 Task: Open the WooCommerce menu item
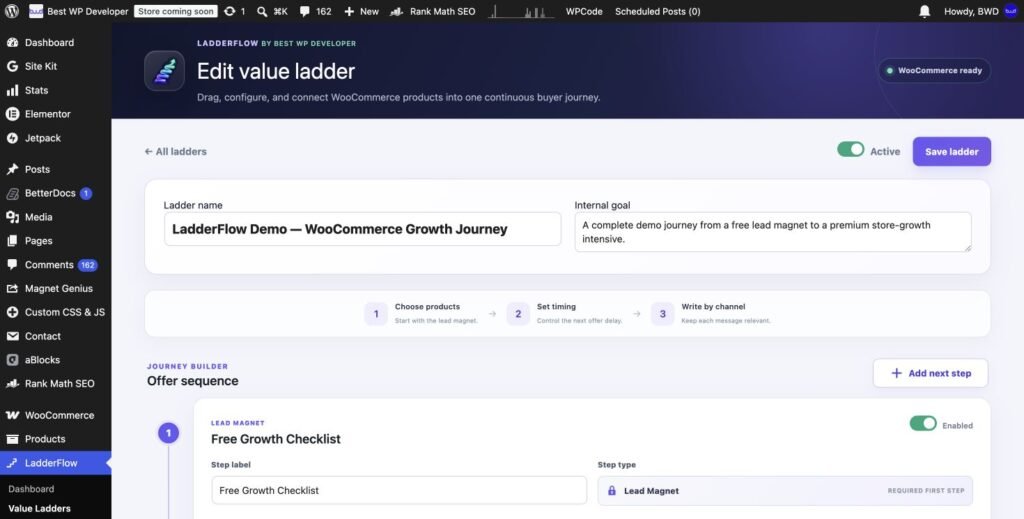click(56, 415)
